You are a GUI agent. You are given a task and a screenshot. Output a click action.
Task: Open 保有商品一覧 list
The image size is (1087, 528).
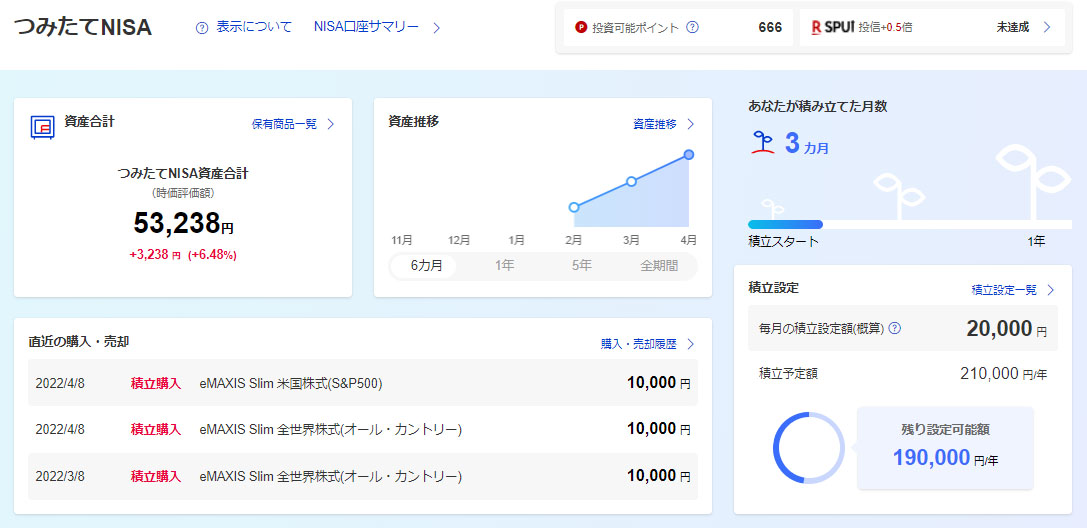coord(292,125)
